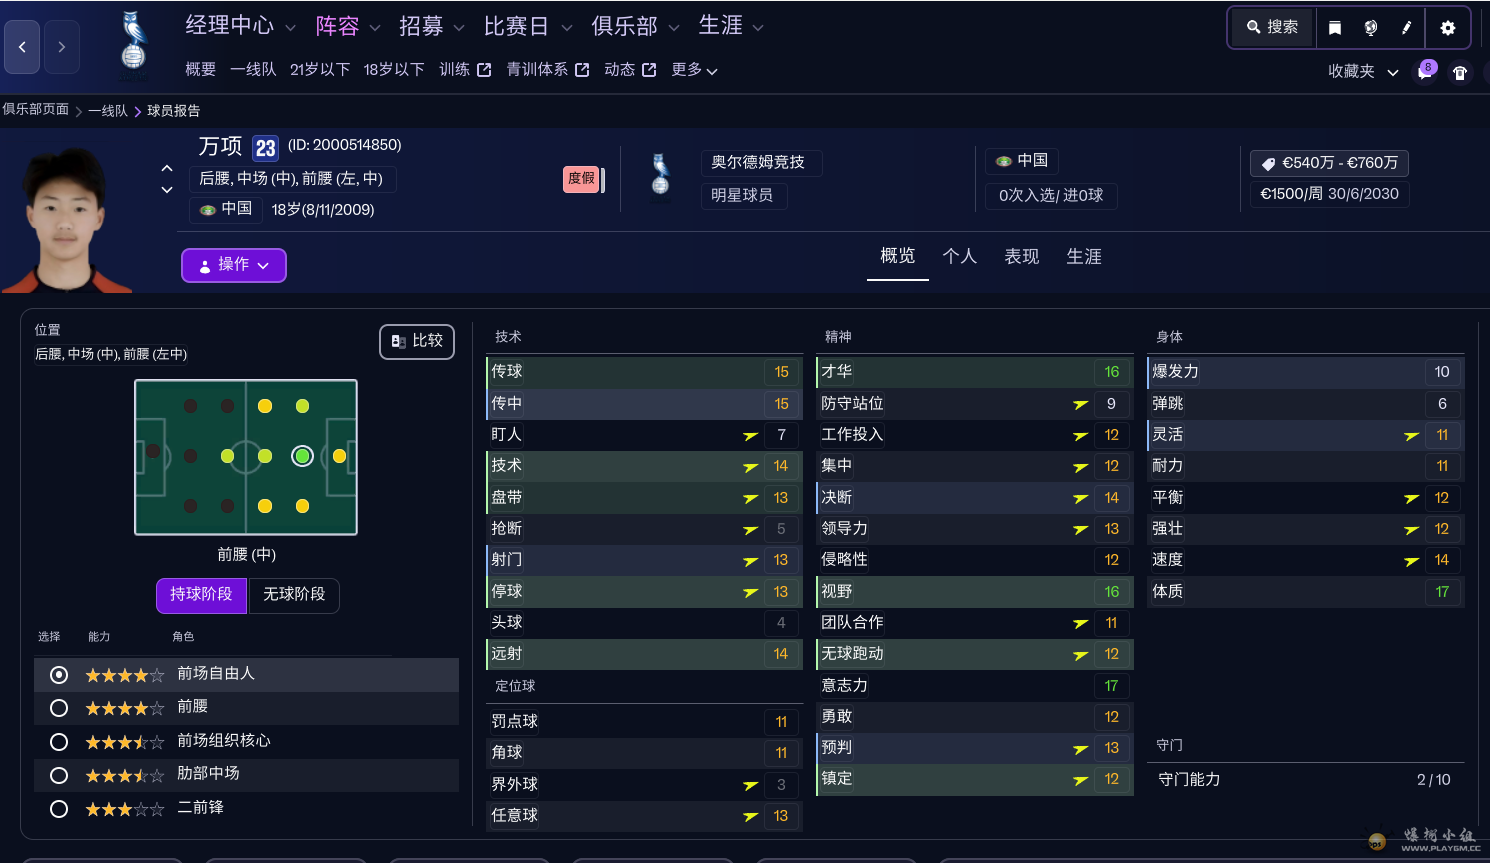Open the search with the magnifier icon
The width and height of the screenshot is (1490, 863).
[1270, 27]
